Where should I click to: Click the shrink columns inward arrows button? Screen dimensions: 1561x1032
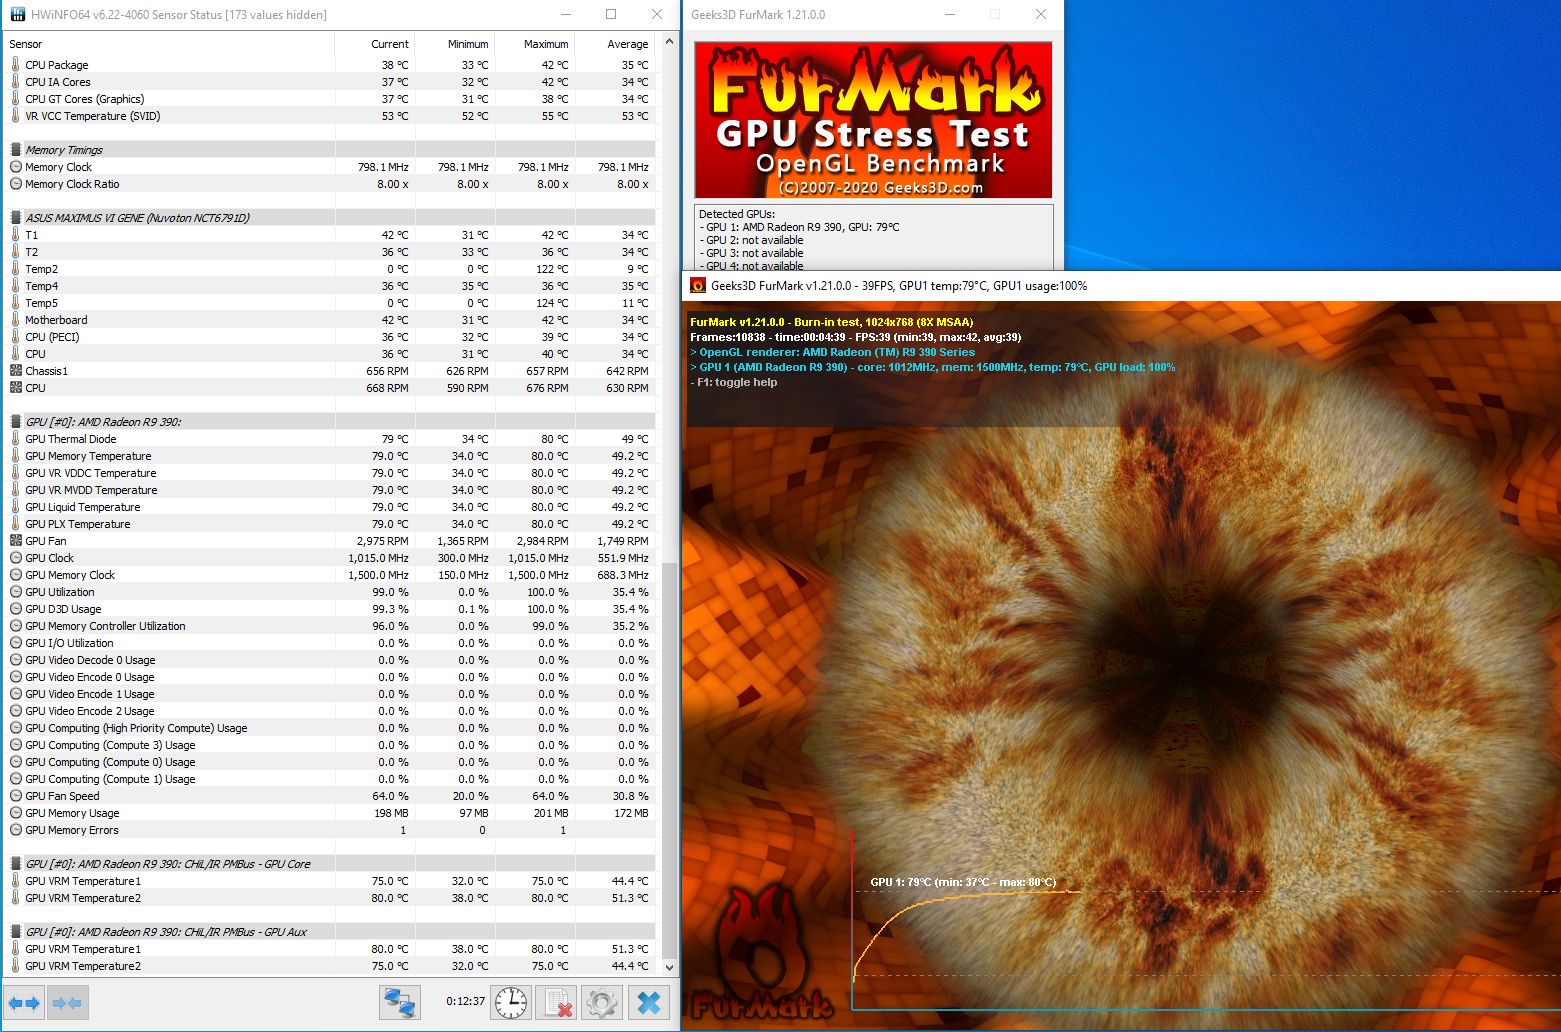point(67,1002)
